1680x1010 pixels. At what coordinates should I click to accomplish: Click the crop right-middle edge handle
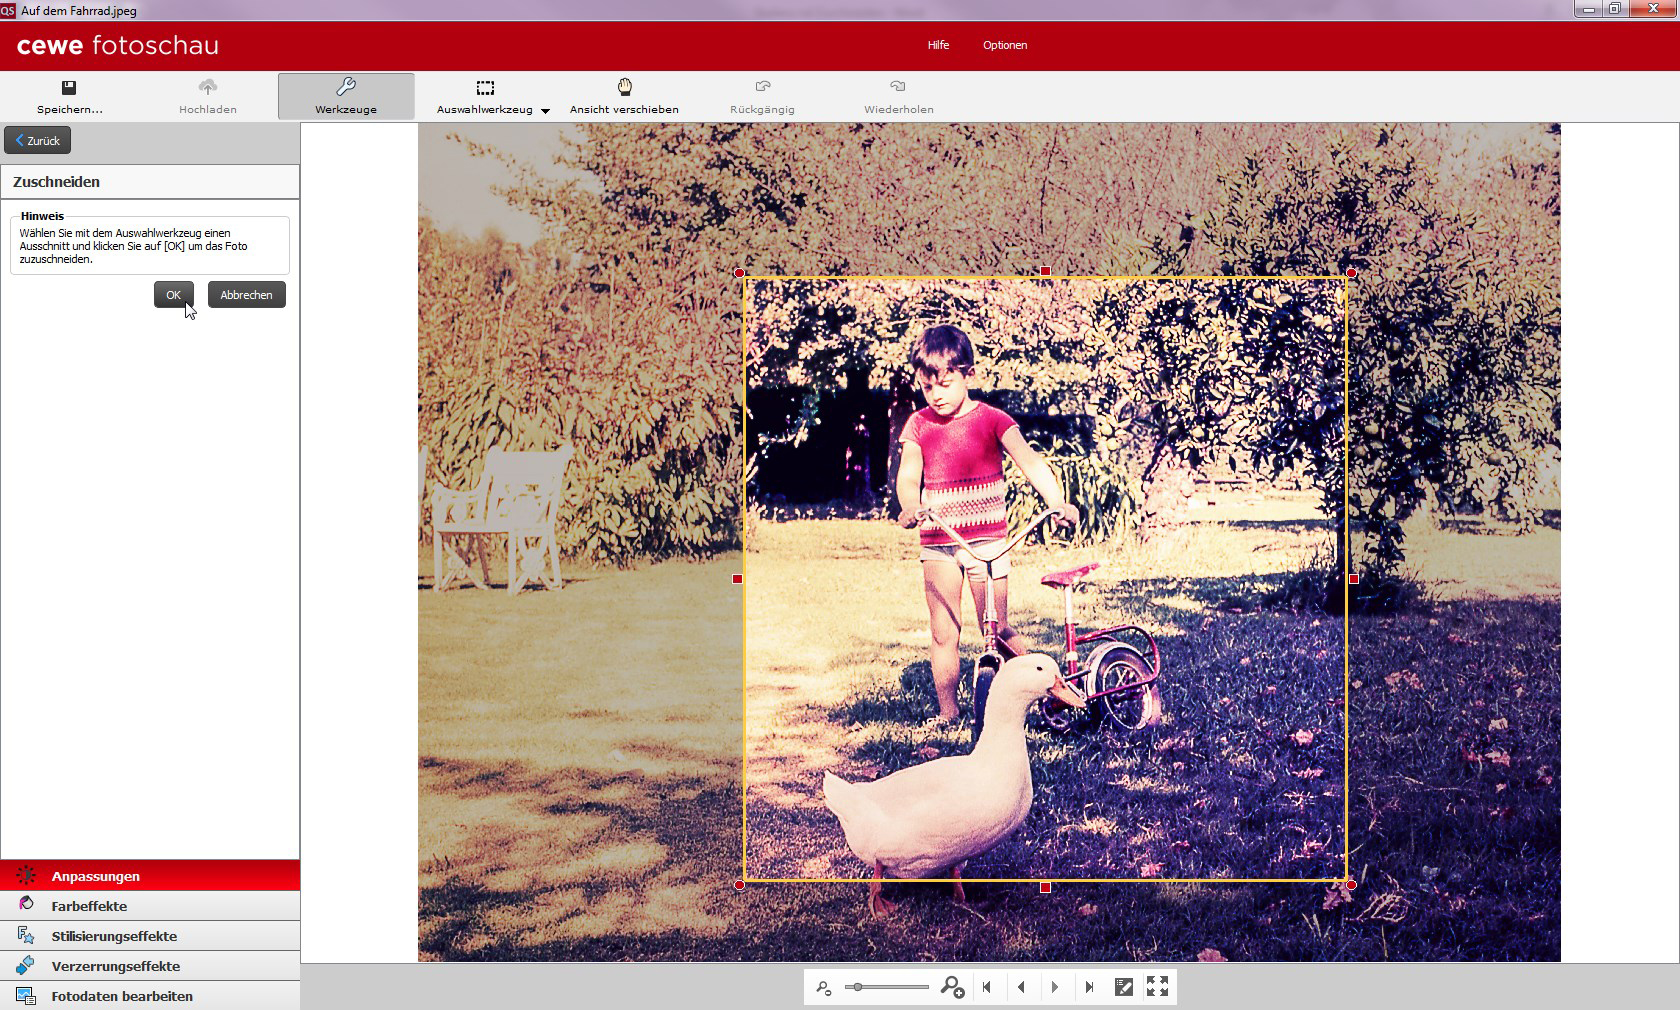(x=1353, y=579)
